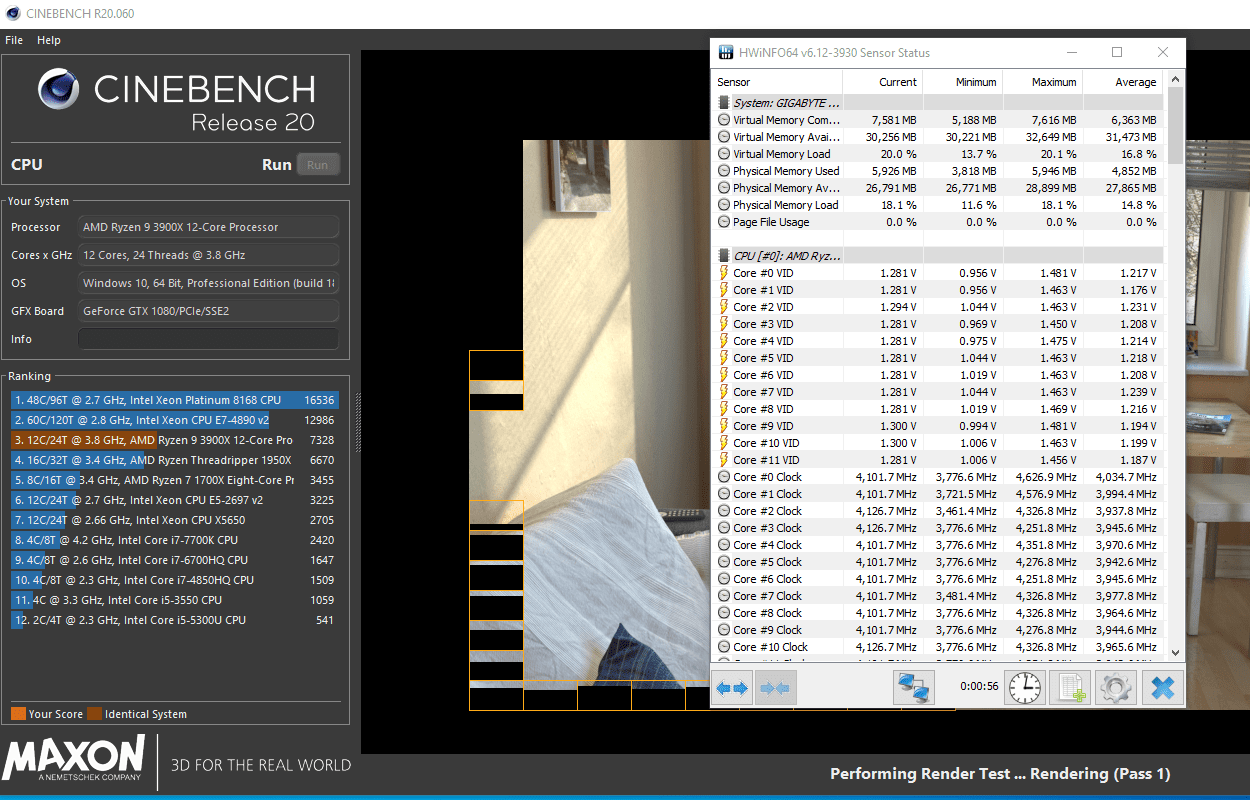Click the Your Score legend swatch

pyautogui.click(x=18, y=714)
